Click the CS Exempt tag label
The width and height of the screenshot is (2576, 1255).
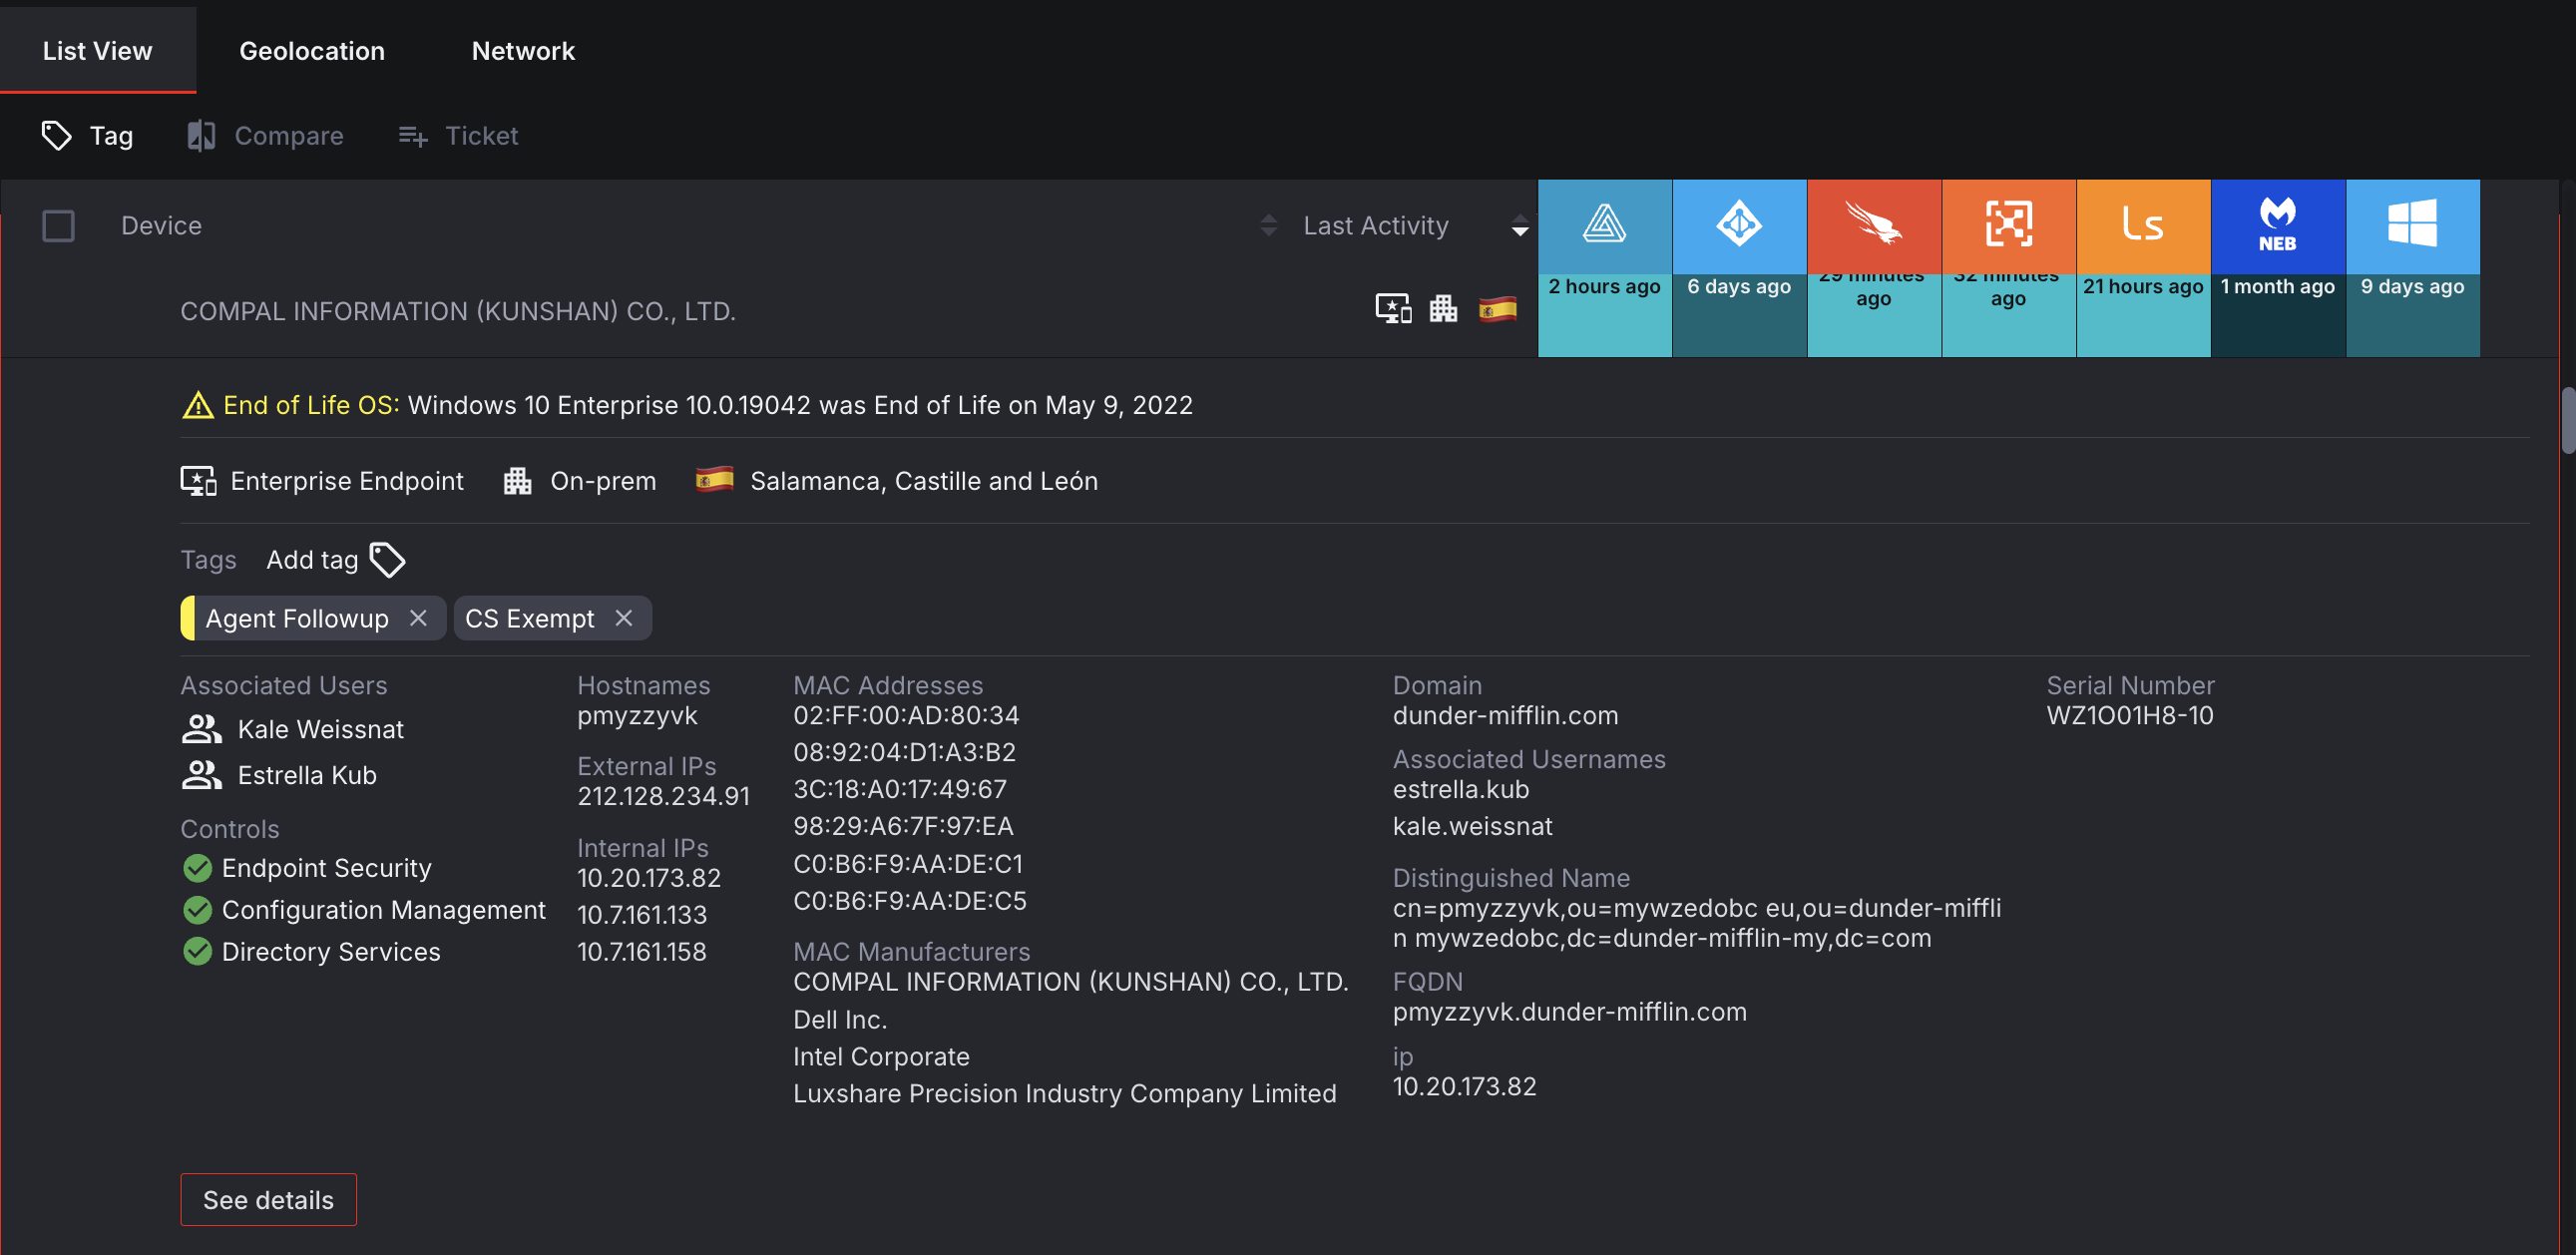pyautogui.click(x=530, y=618)
